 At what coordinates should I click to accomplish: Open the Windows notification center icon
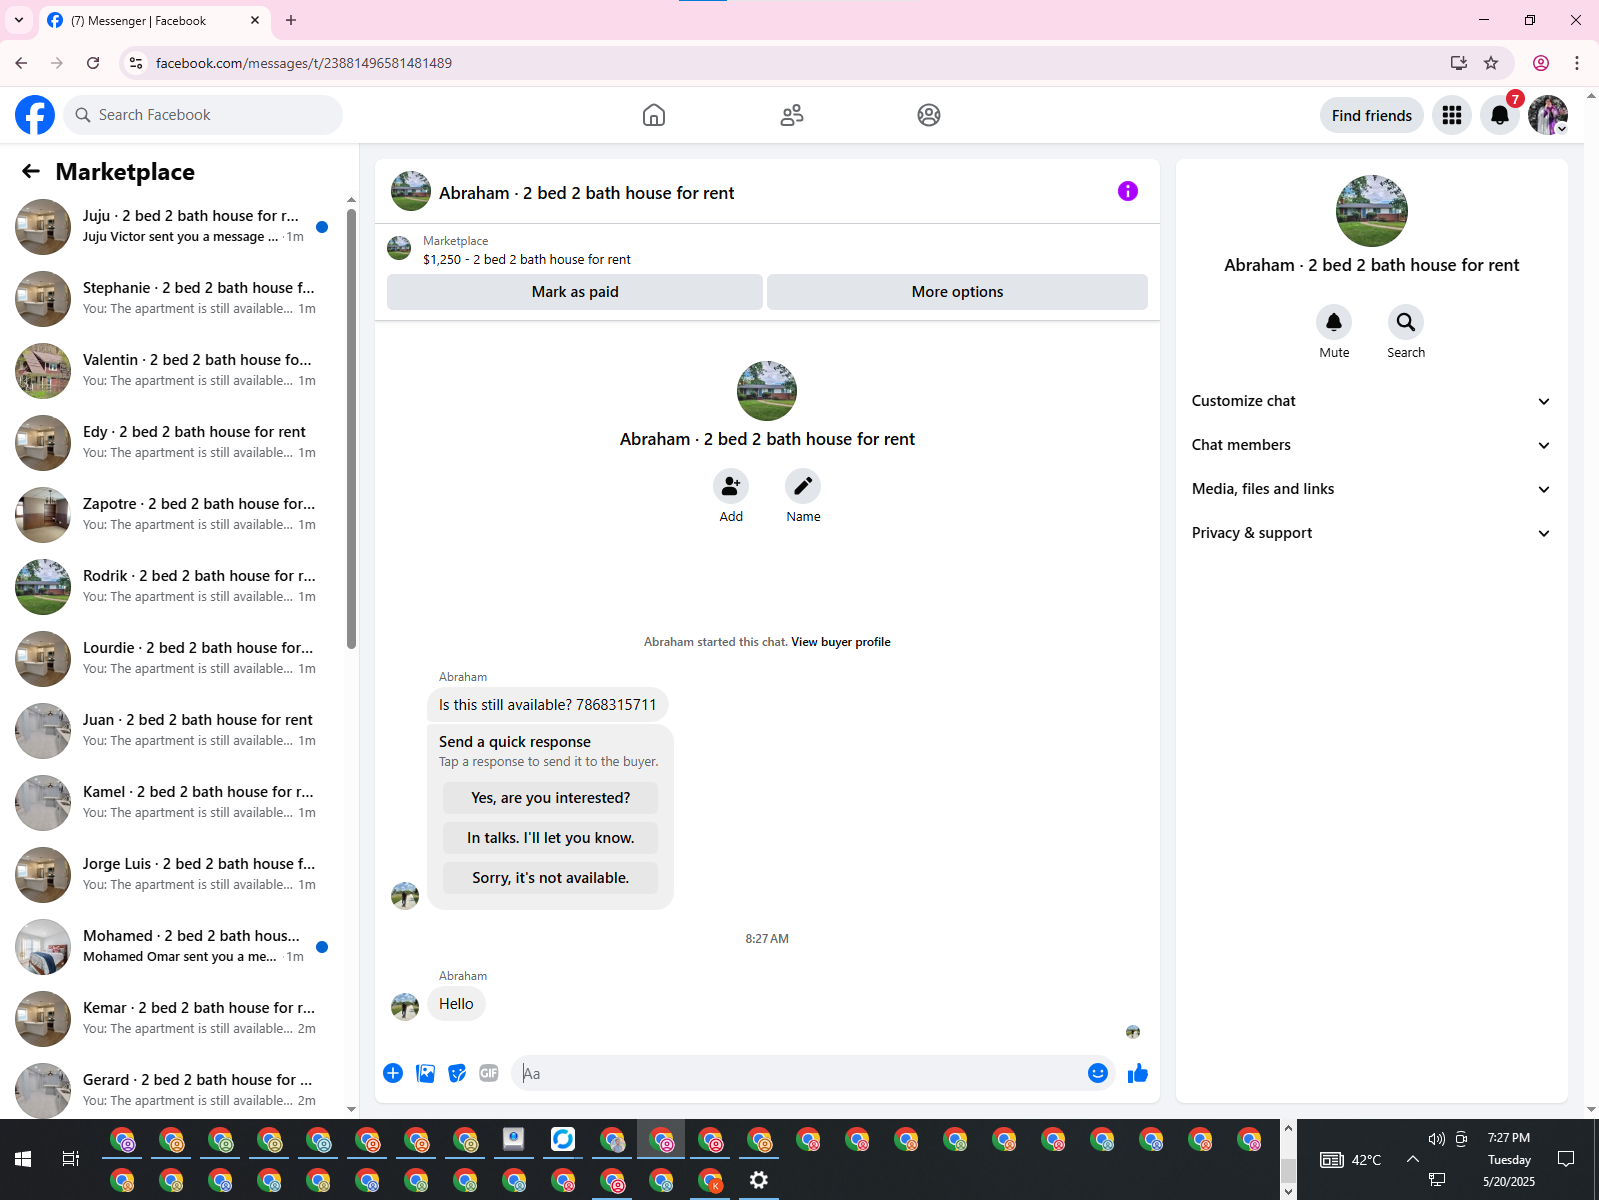(x=1566, y=1159)
